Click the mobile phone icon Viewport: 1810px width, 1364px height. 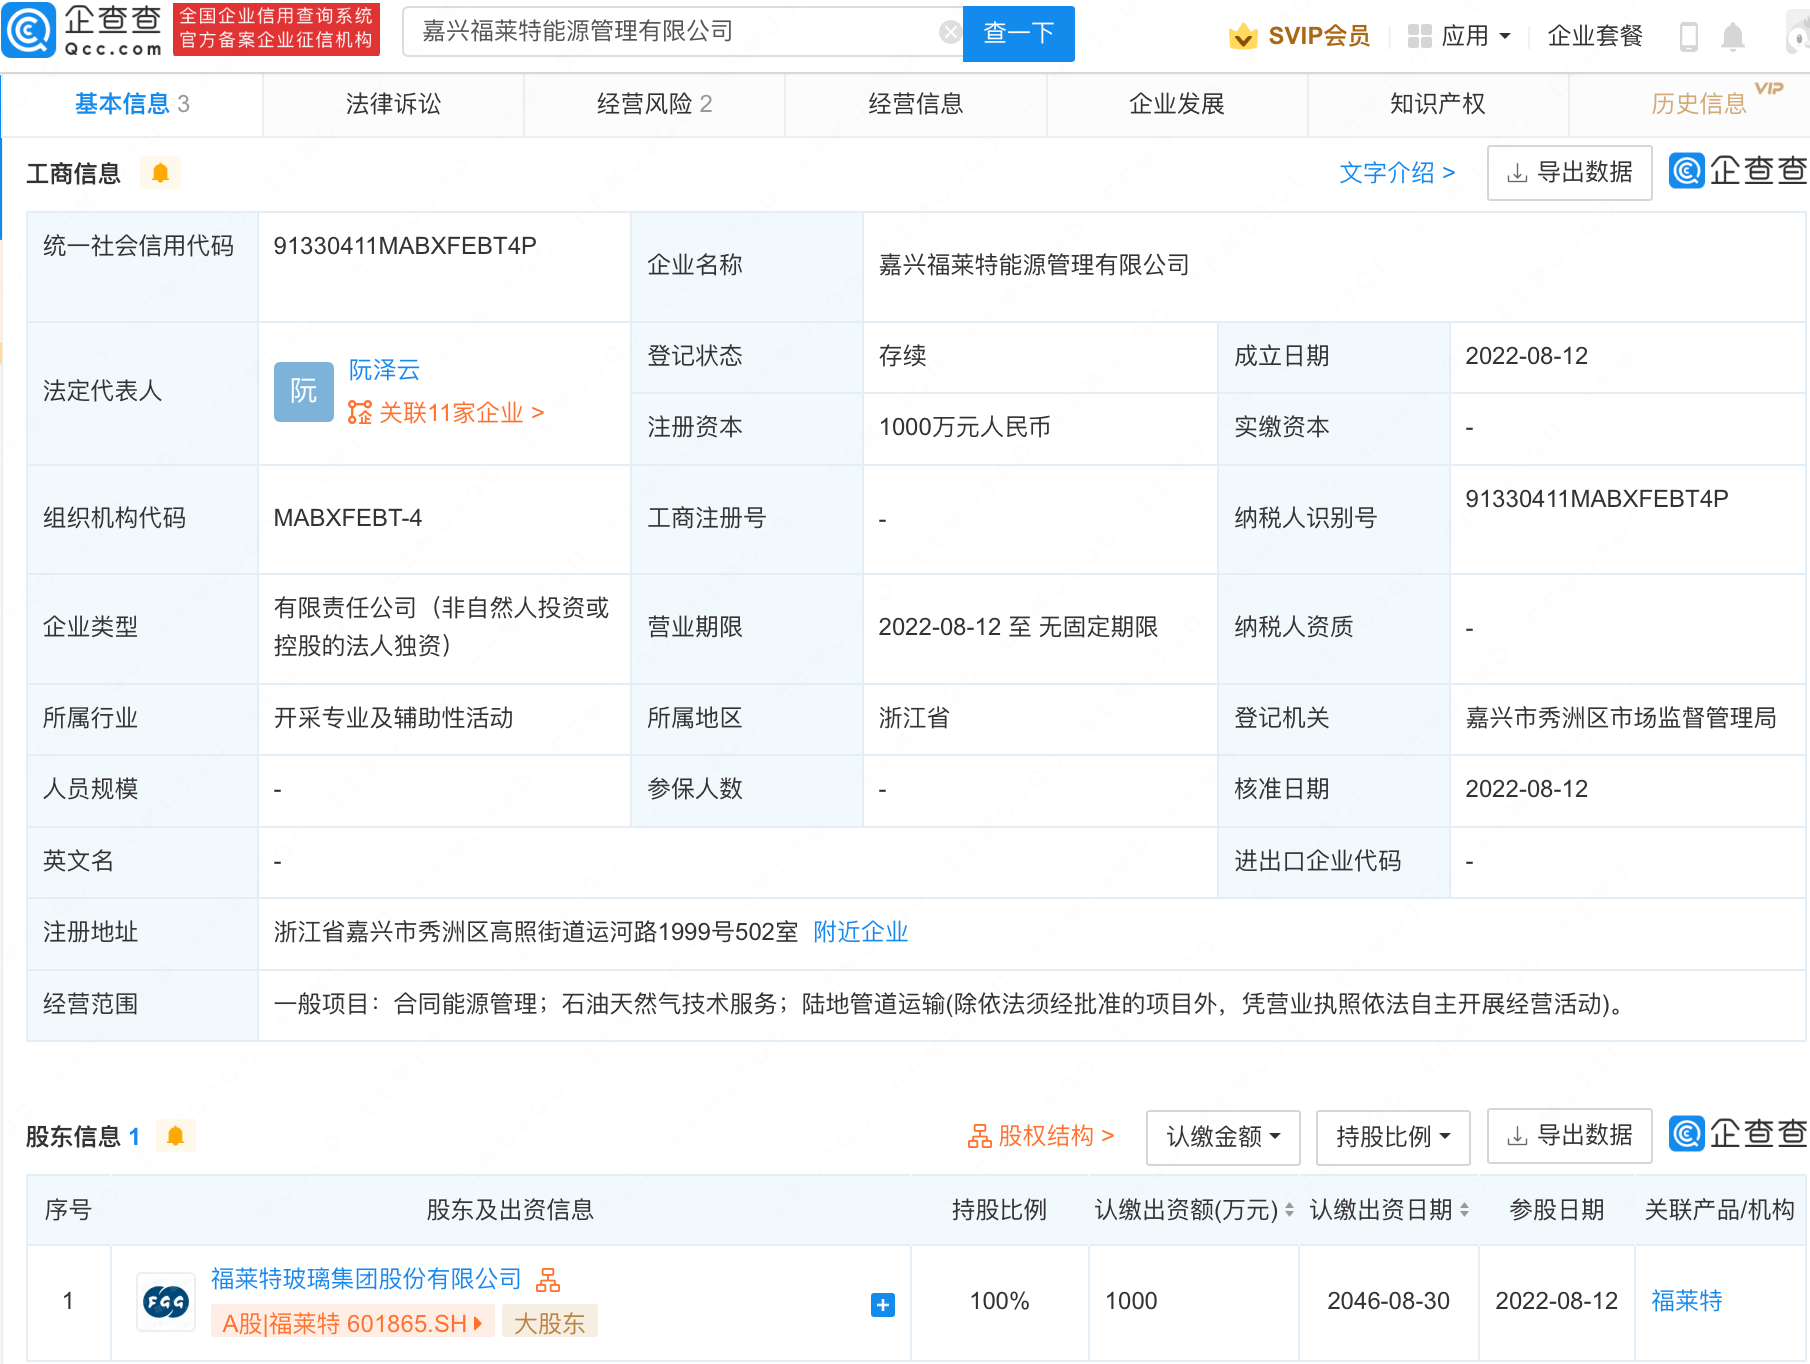click(1689, 36)
